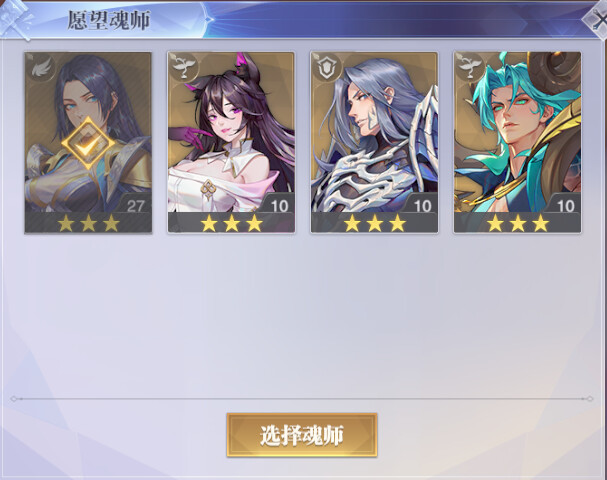This screenshot has height=480, width=607.
Task: Click the sprout icon on teal-haired horned card
Action: 470,67
